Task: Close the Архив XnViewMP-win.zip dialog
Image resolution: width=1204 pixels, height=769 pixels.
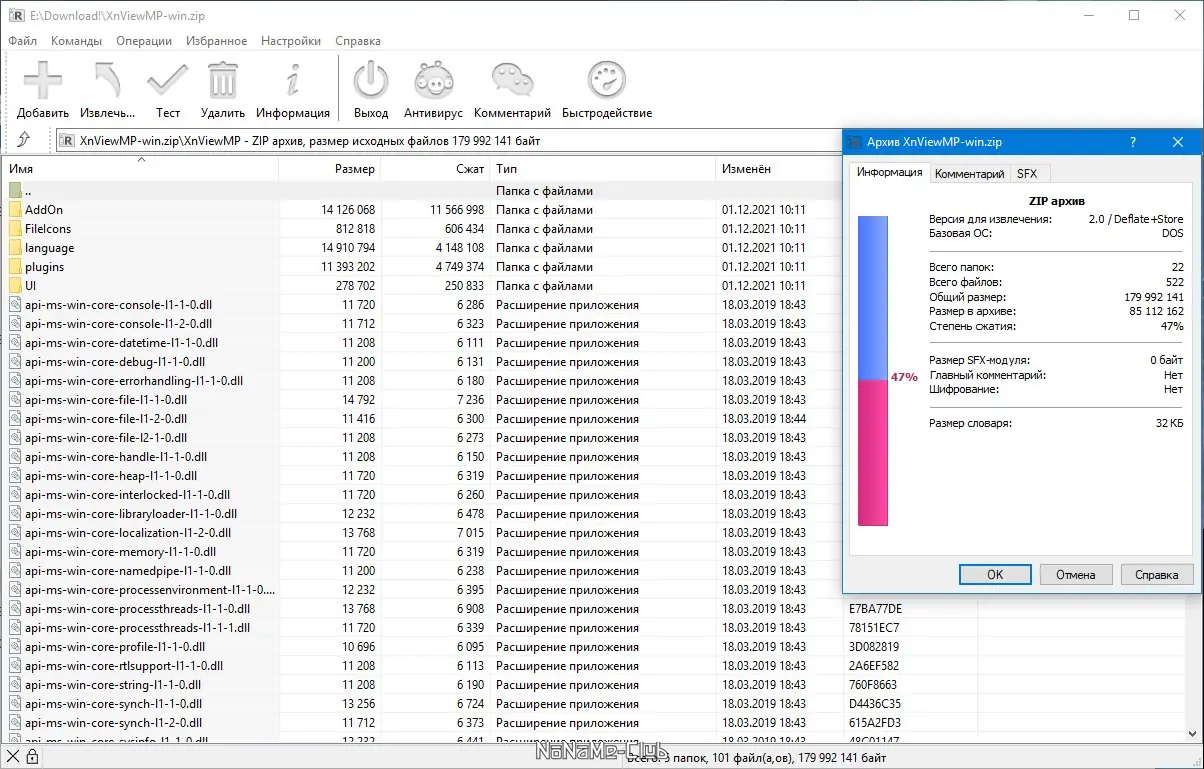Action: click(1178, 142)
